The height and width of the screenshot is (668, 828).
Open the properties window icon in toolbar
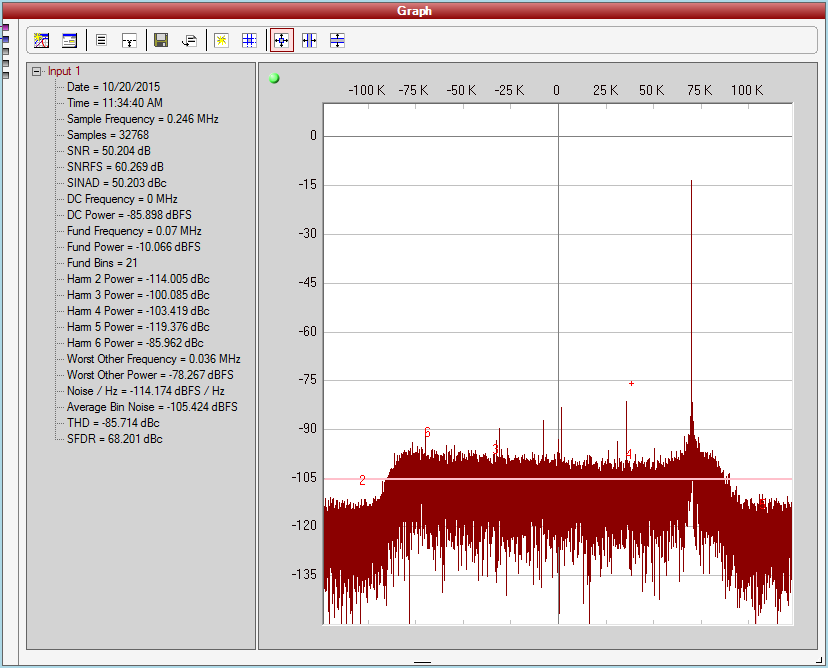(x=70, y=40)
